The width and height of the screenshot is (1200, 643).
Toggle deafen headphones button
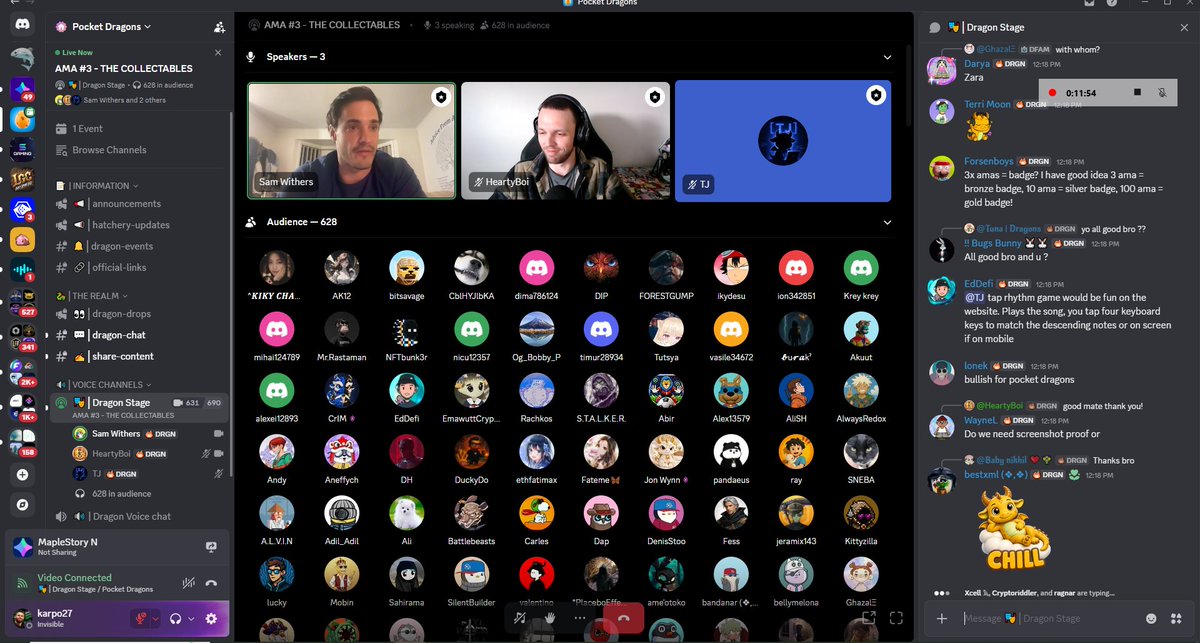click(176, 619)
